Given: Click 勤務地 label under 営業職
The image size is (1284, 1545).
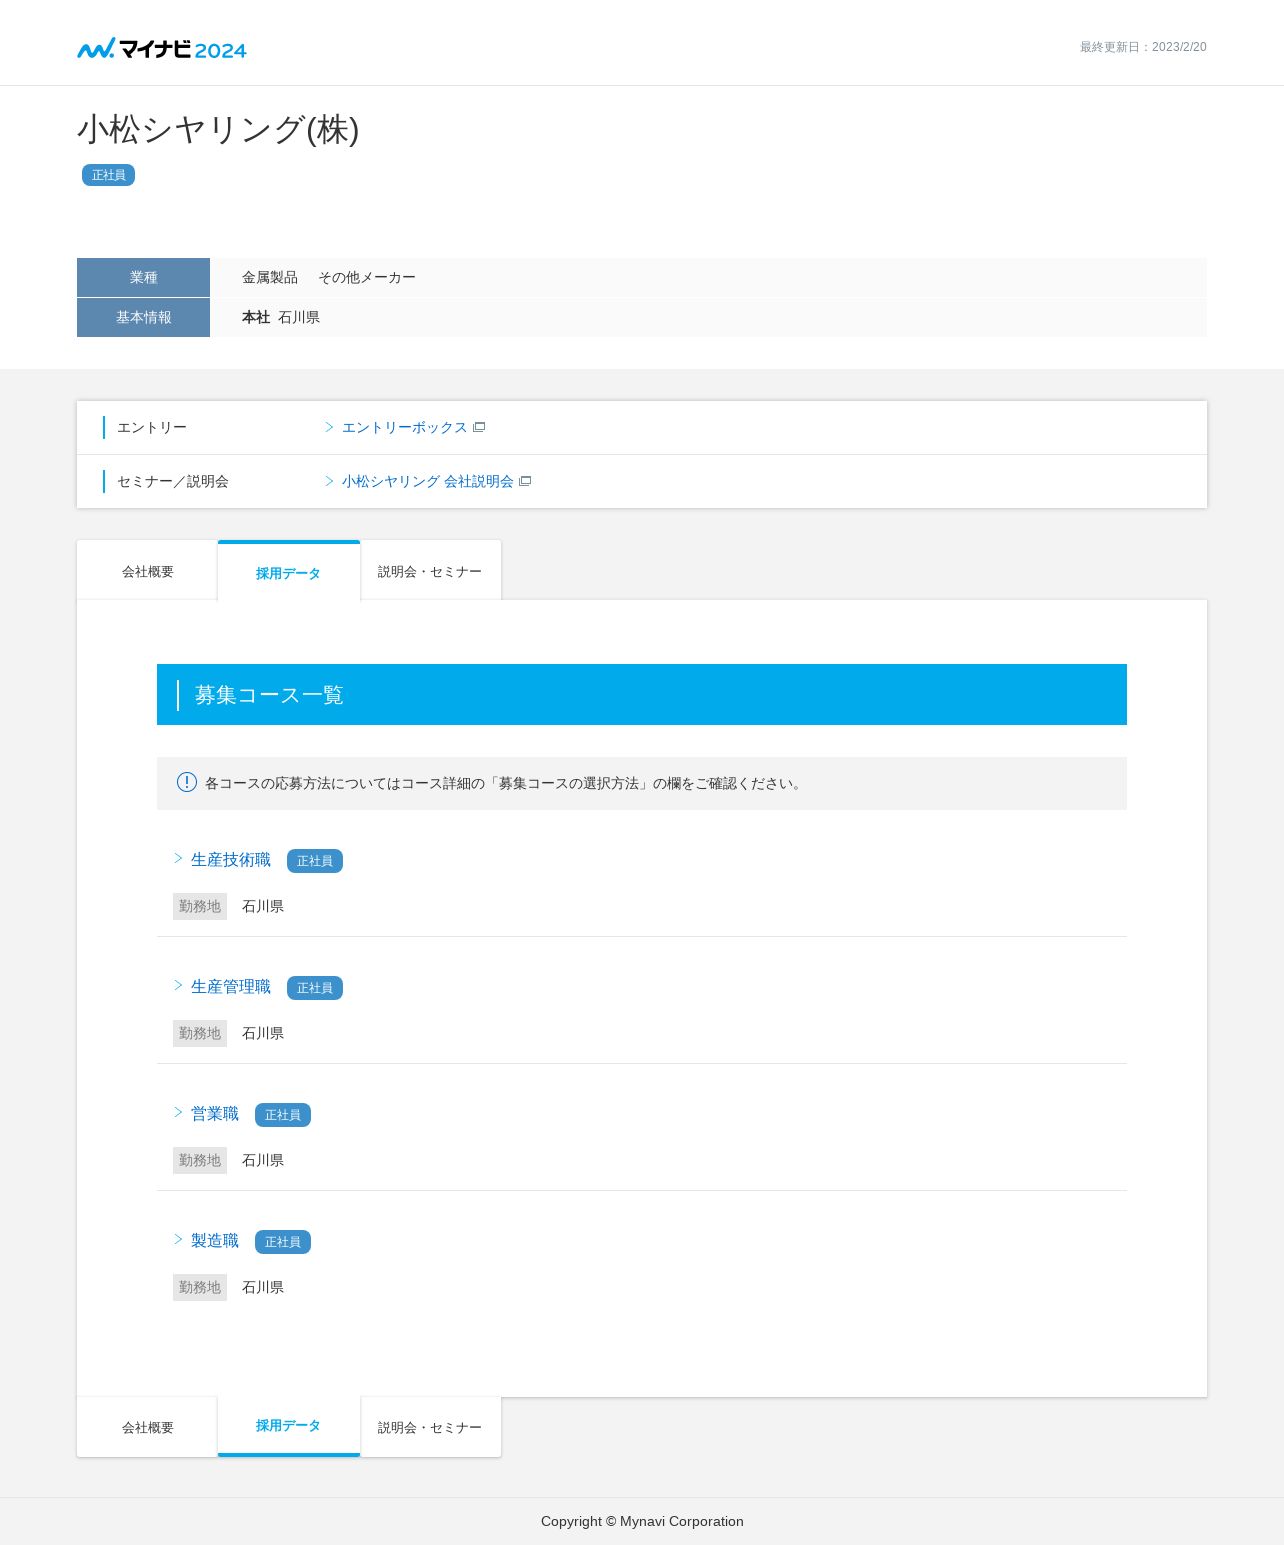Looking at the screenshot, I should pos(200,1160).
